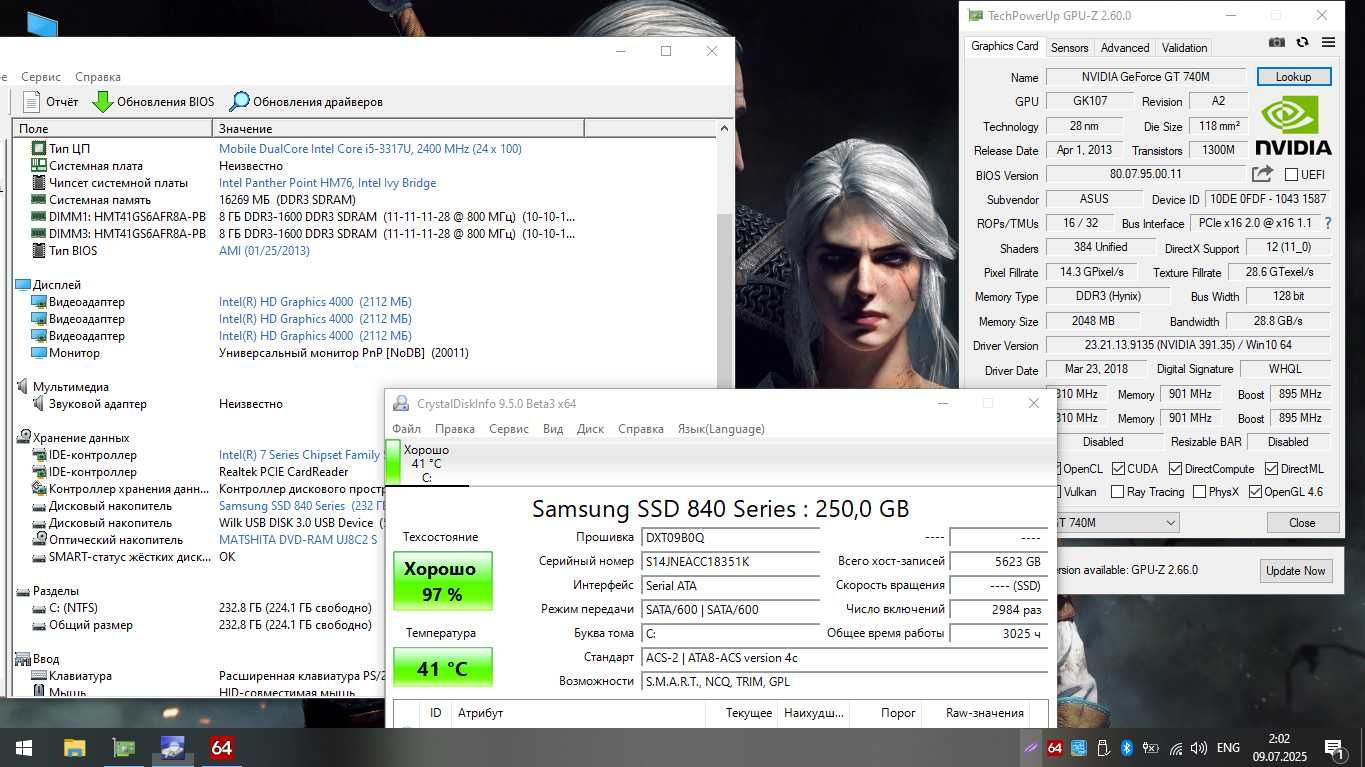This screenshot has height=767, width=1365.
Task: Open the Сервис menu in AIDA64
Action: (x=41, y=76)
